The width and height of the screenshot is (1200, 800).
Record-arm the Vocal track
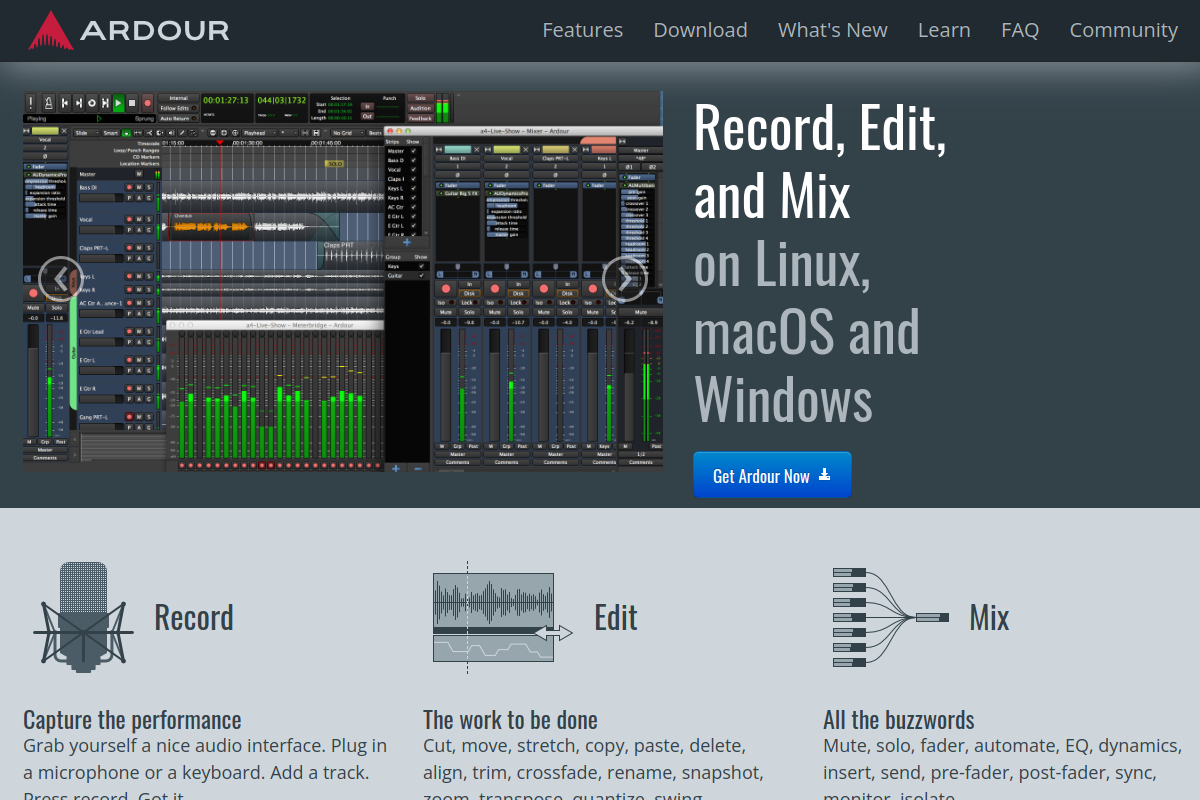point(129,219)
